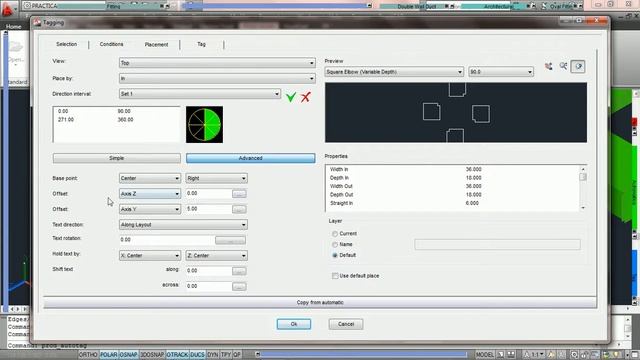Click the Properties list vertical scrollbar
The height and width of the screenshot is (360, 640).
583,188
